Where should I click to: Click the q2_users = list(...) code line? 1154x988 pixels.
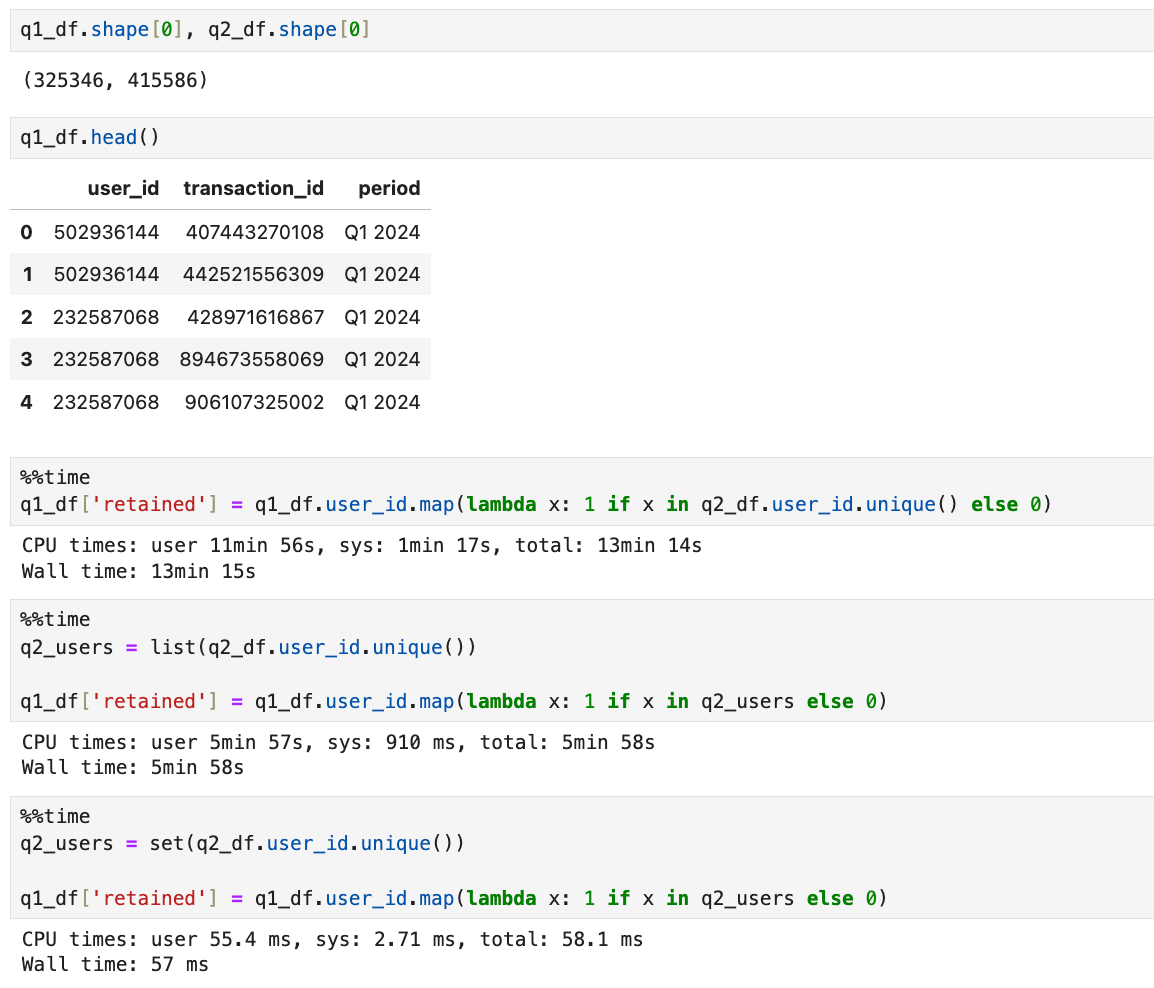tap(248, 647)
